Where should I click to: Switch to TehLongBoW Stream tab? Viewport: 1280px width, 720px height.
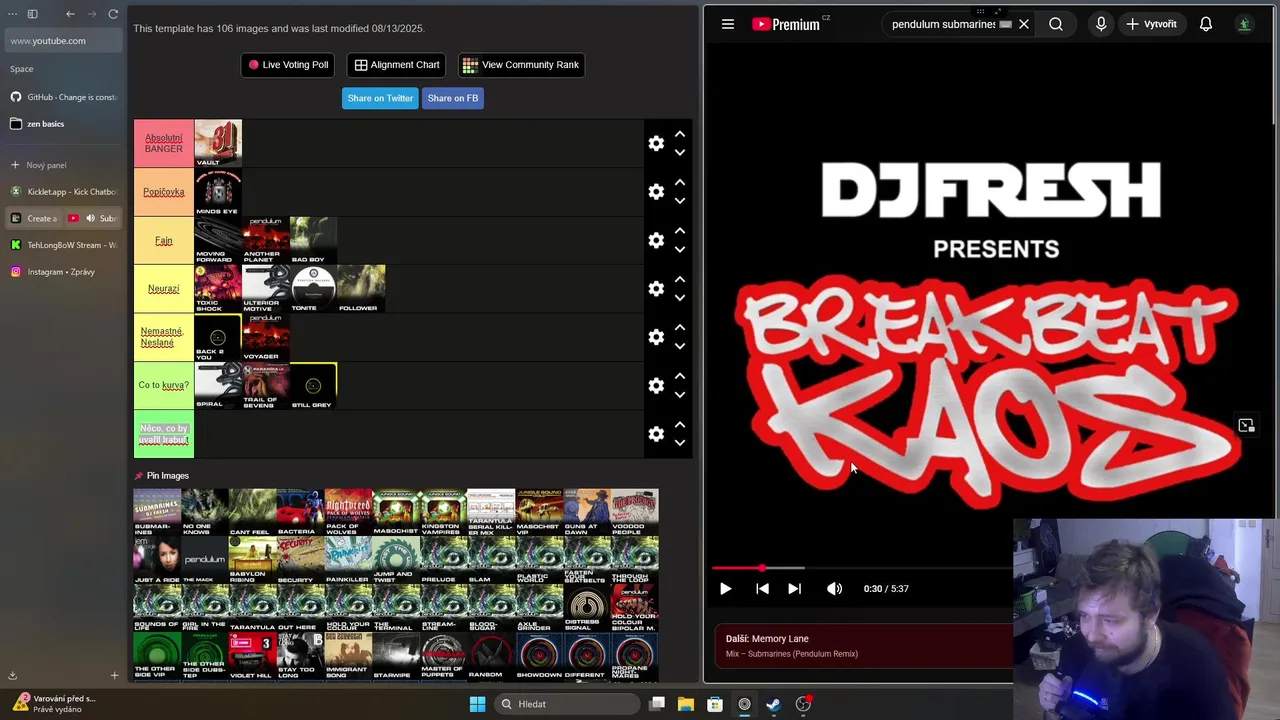click(x=64, y=245)
